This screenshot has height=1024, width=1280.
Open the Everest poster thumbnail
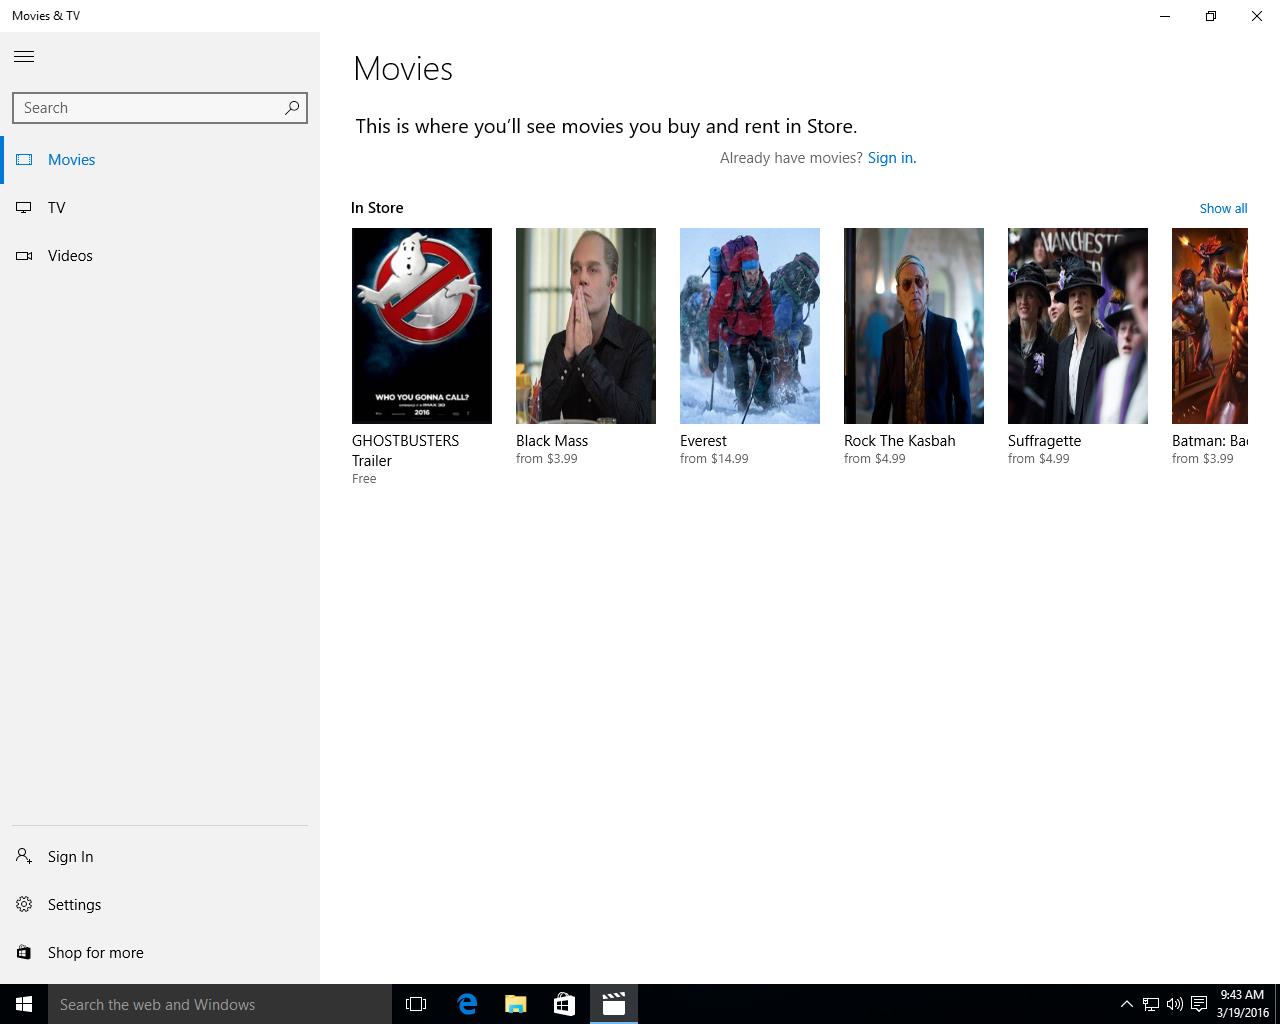[750, 325]
